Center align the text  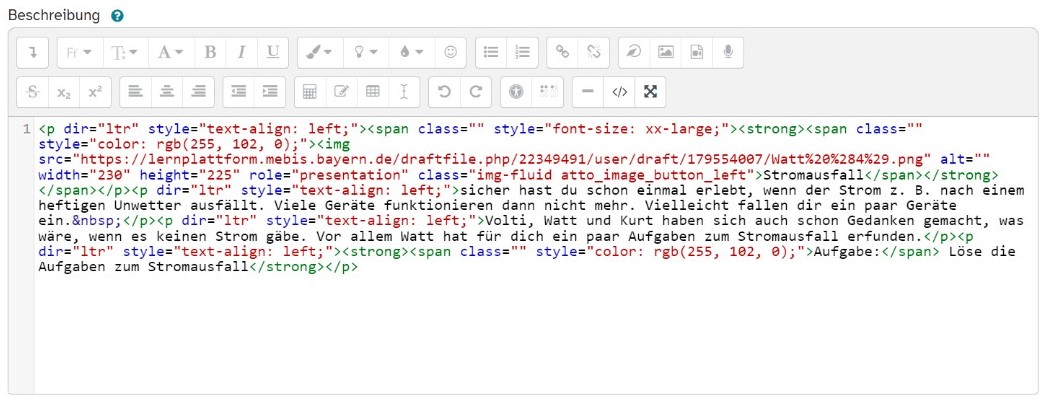(x=167, y=92)
